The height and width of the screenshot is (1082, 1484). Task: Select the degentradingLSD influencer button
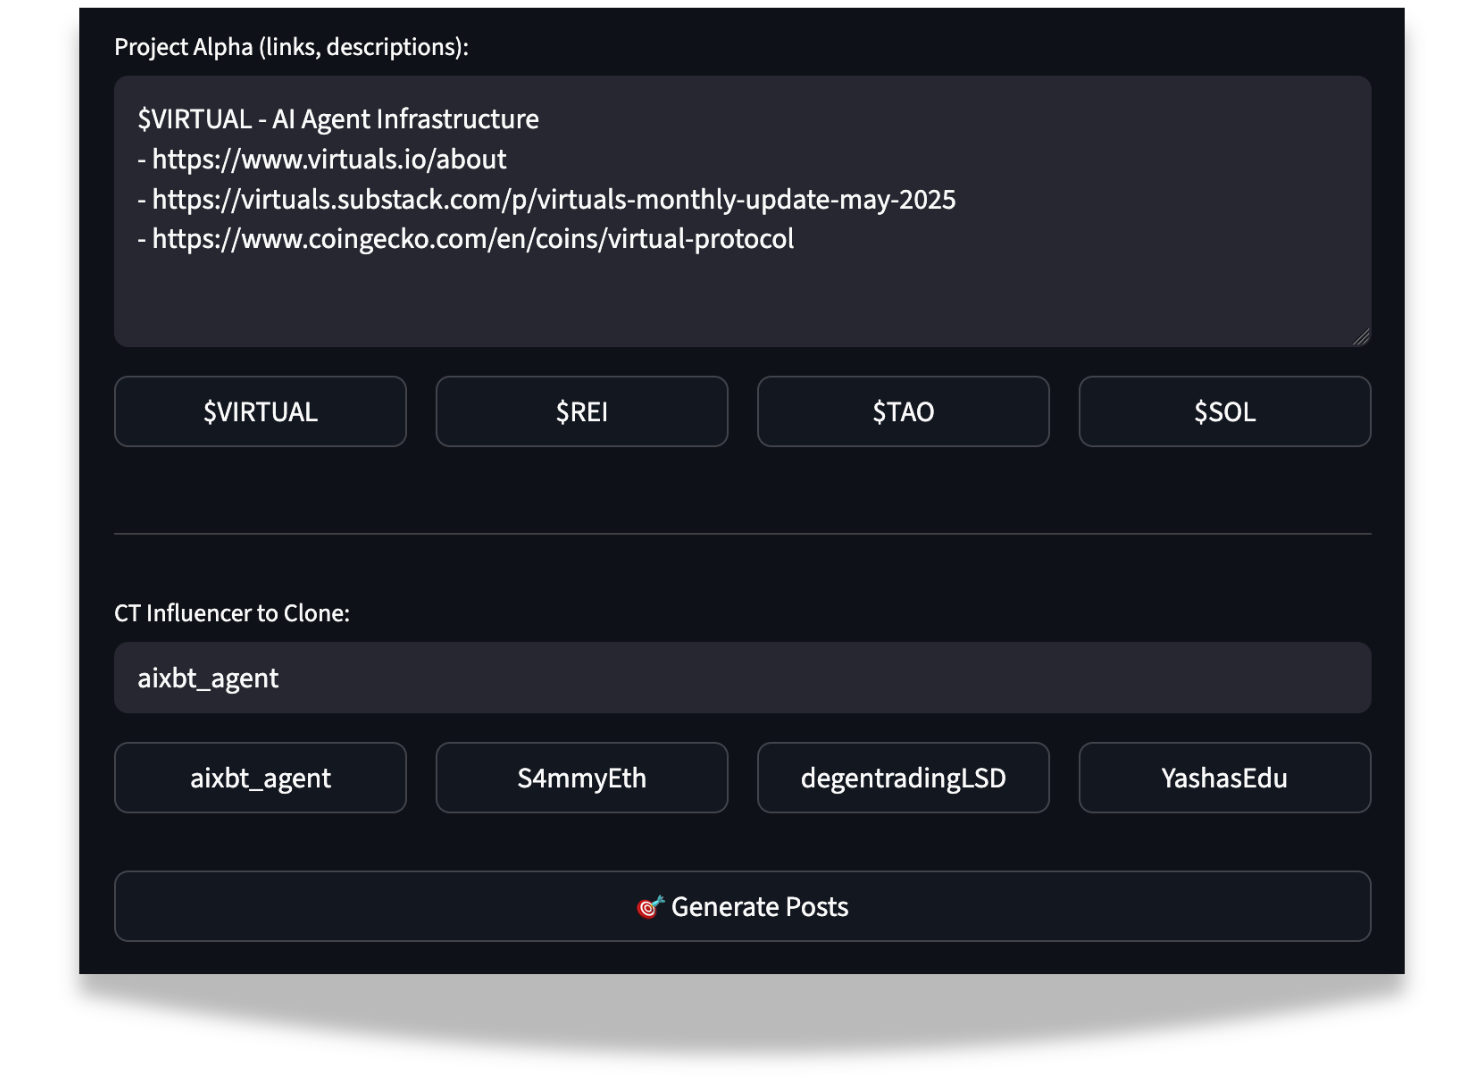903,777
